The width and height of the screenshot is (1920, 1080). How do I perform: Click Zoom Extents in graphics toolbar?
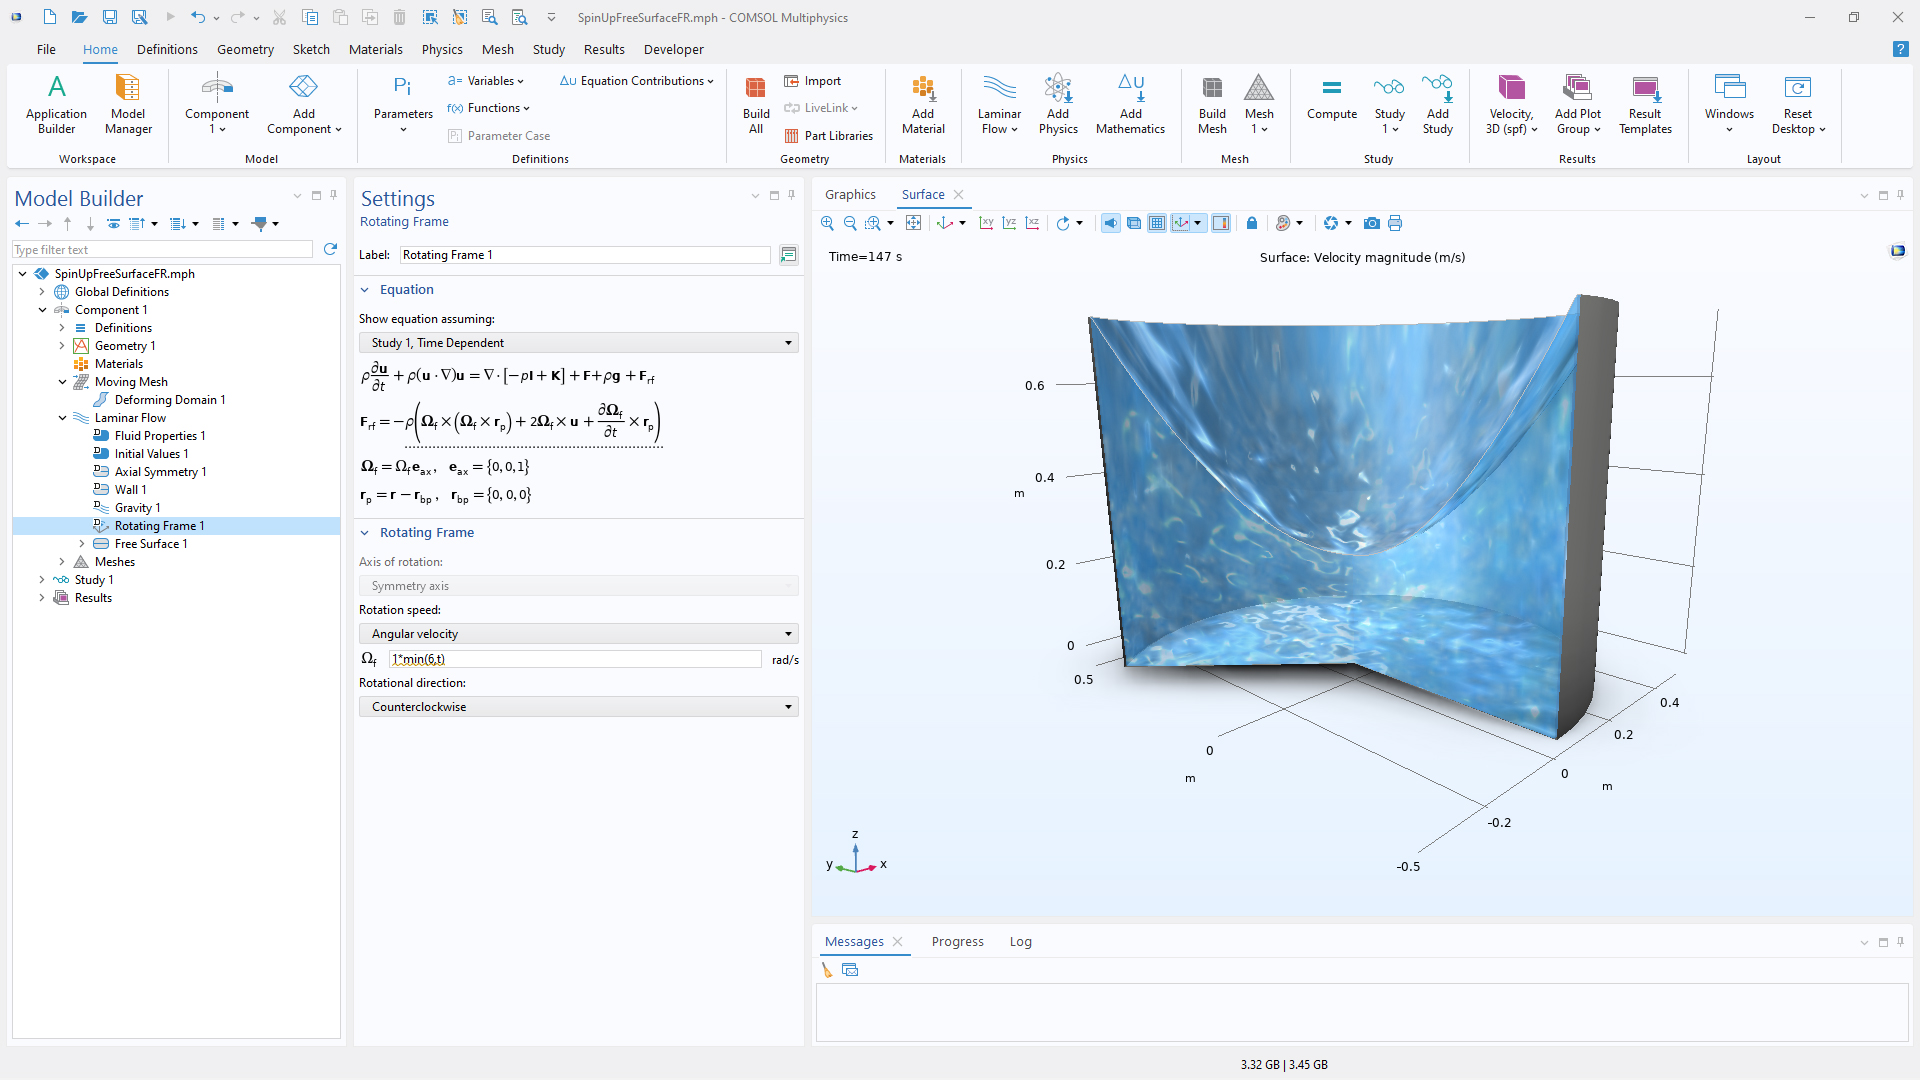pos(913,223)
